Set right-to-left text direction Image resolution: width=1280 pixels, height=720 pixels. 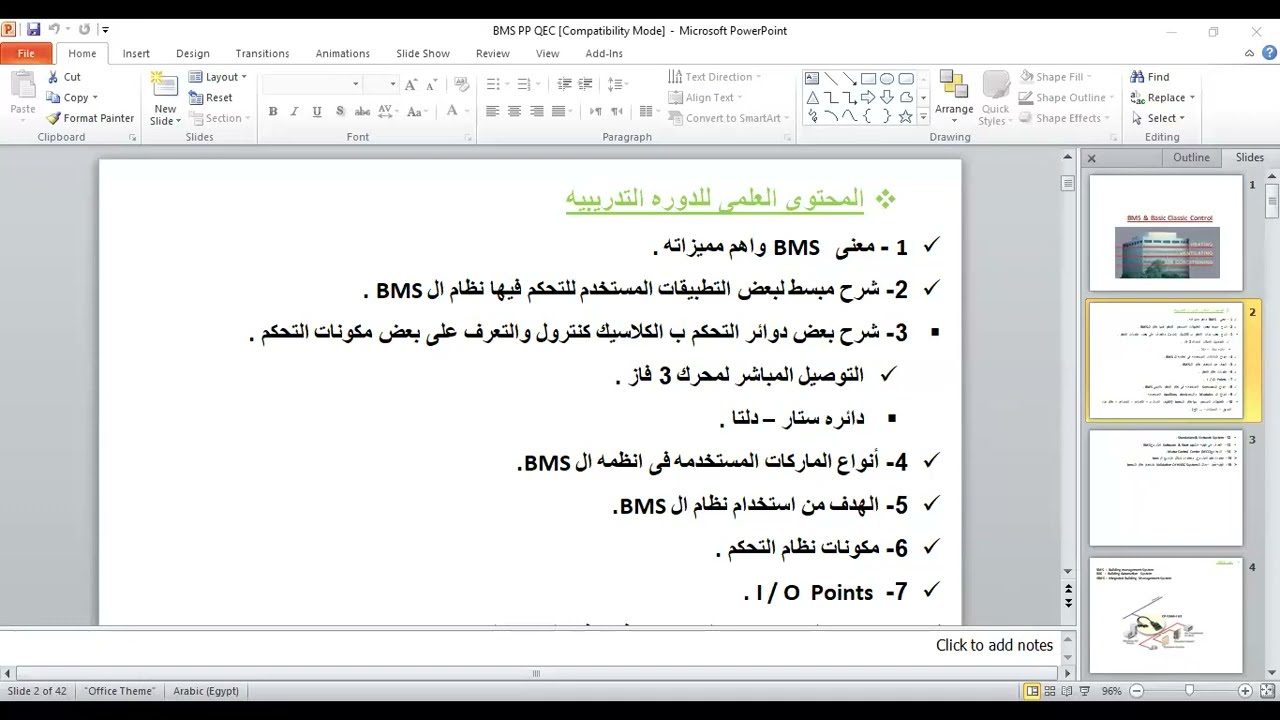pos(617,111)
